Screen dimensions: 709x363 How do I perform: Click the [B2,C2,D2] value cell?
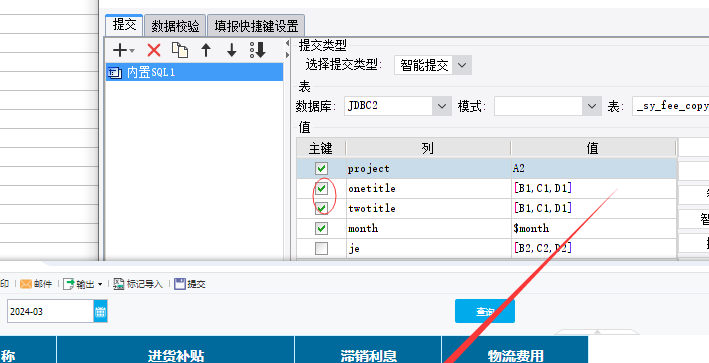[594, 248]
